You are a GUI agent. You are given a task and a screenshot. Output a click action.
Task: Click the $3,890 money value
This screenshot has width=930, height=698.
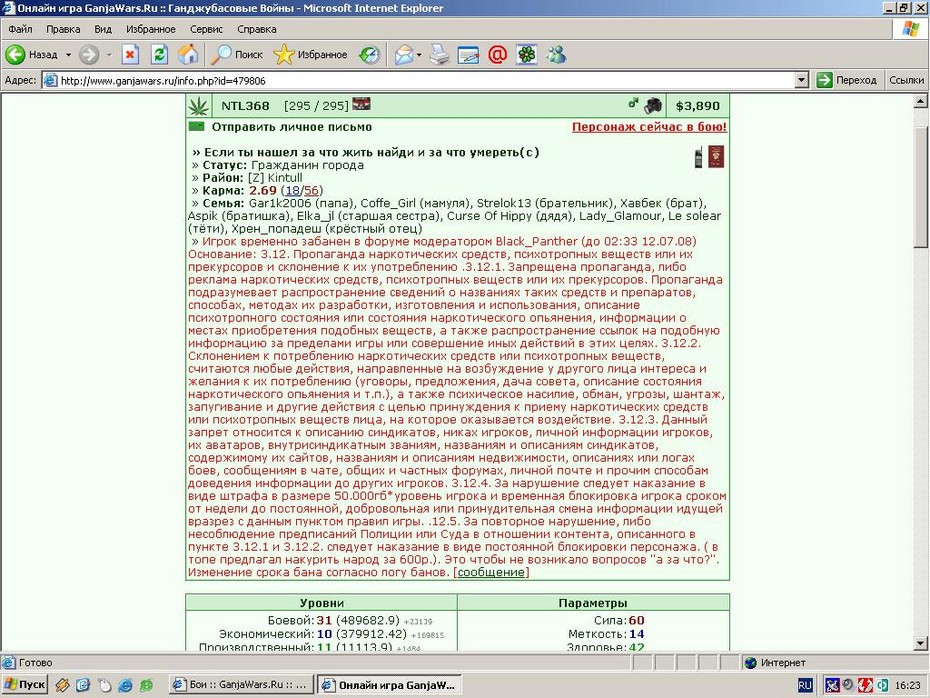tap(698, 106)
